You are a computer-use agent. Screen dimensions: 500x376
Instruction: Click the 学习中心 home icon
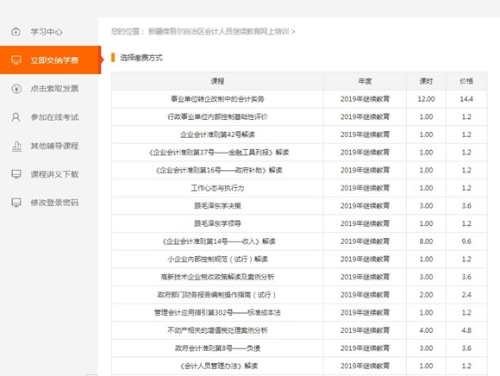[x=16, y=32]
